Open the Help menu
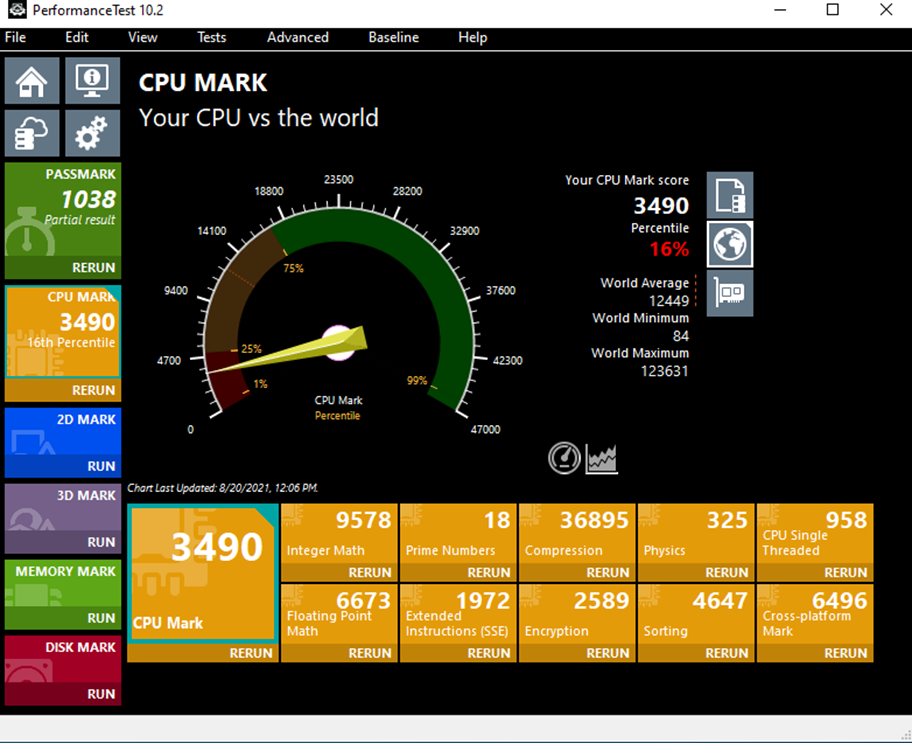The height and width of the screenshot is (743, 912). tap(472, 37)
